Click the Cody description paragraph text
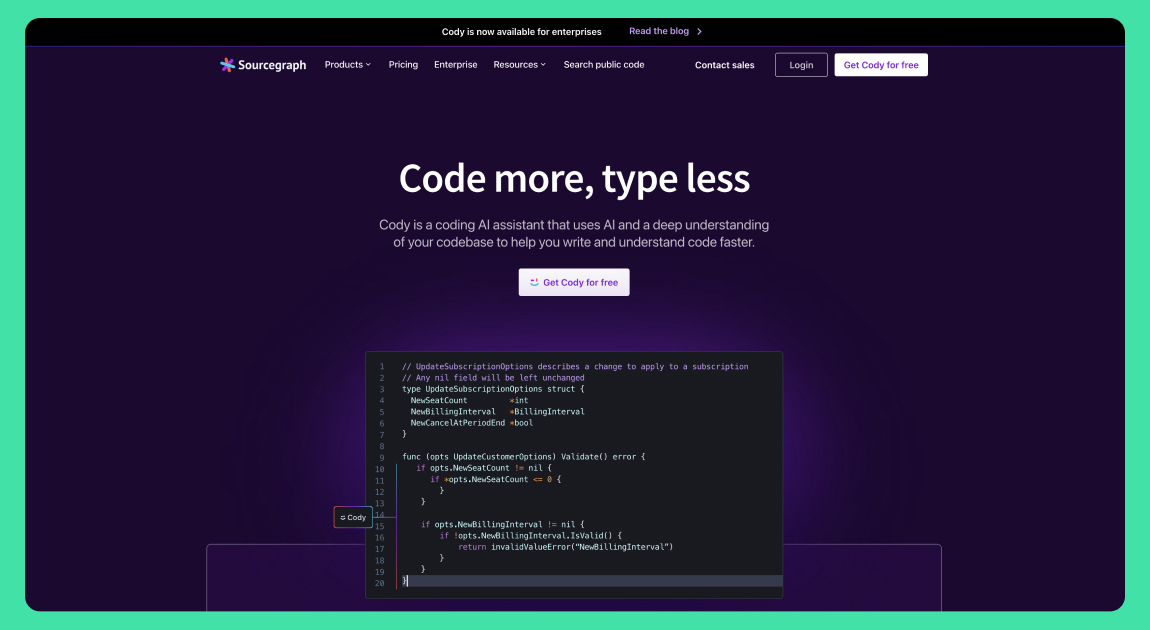The height and width of the screenshot is (630, 1150). [x=574, y=234]
